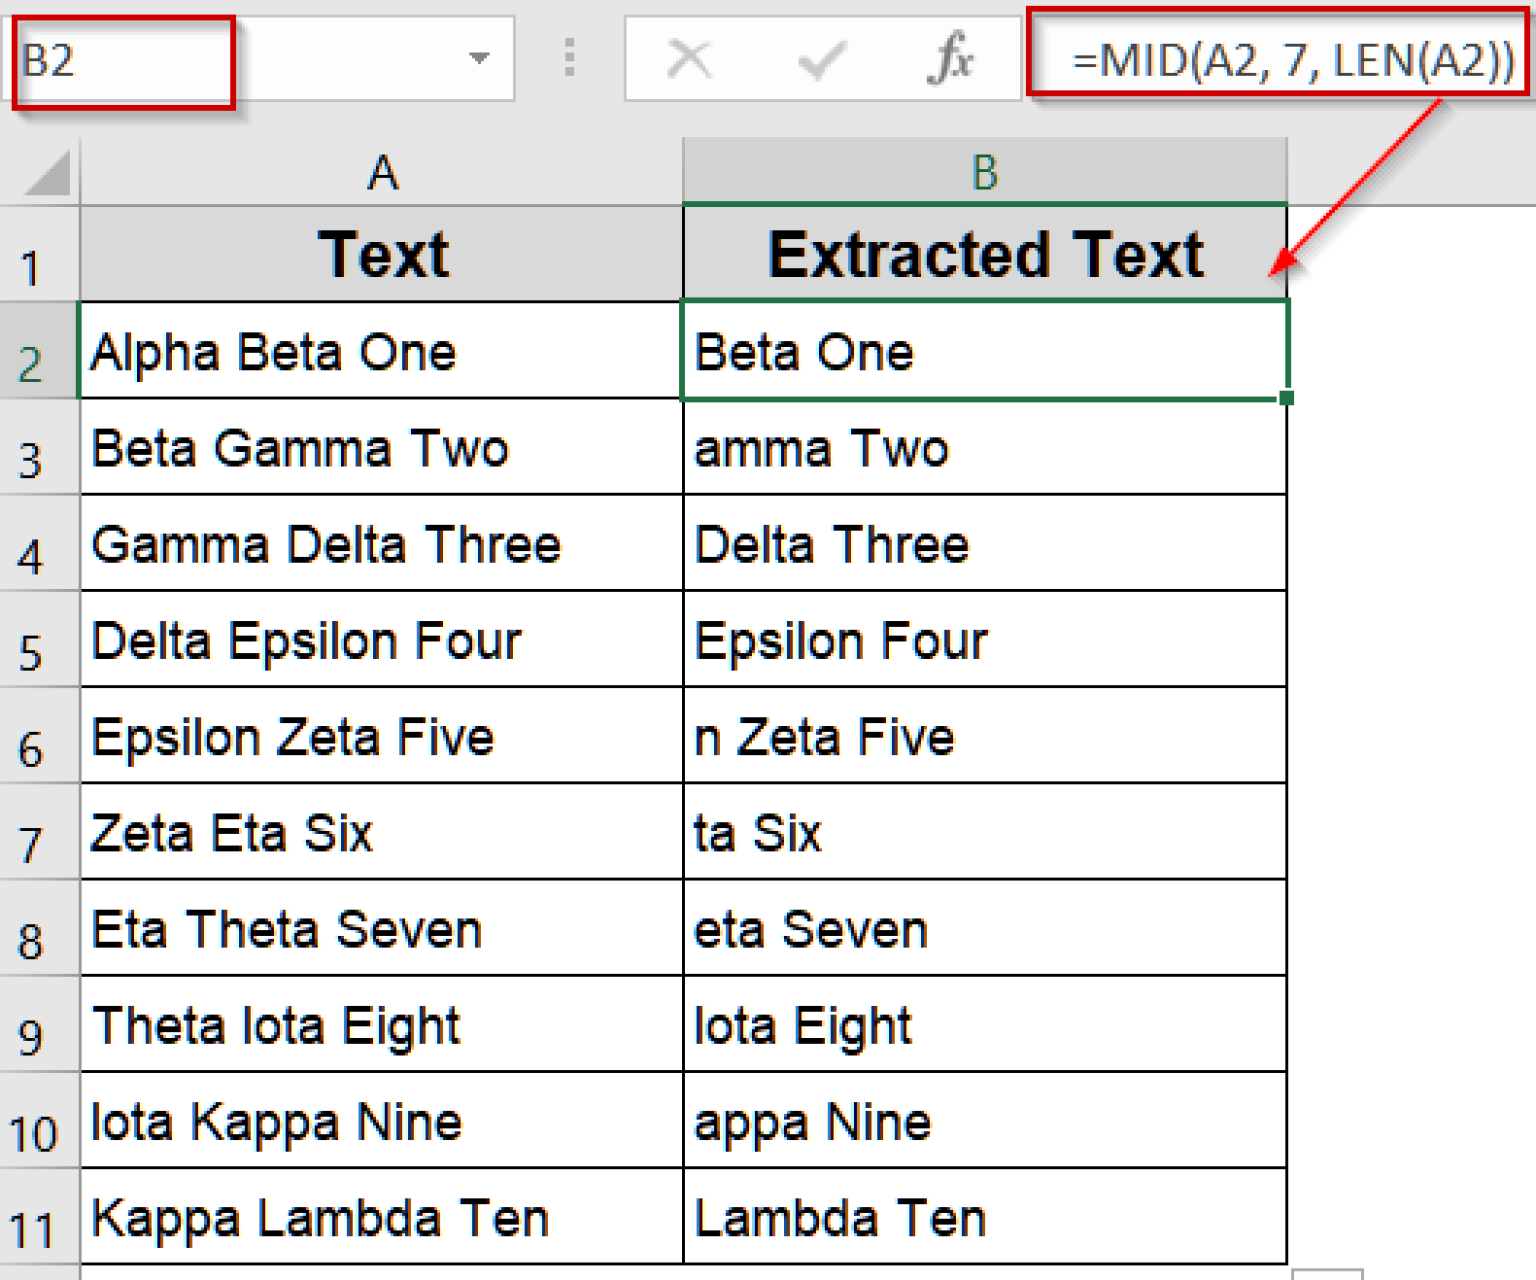Click inside the formula bar showing MID formula
Screen dimensions: 1536x1280
click(x=1280, y=58)
